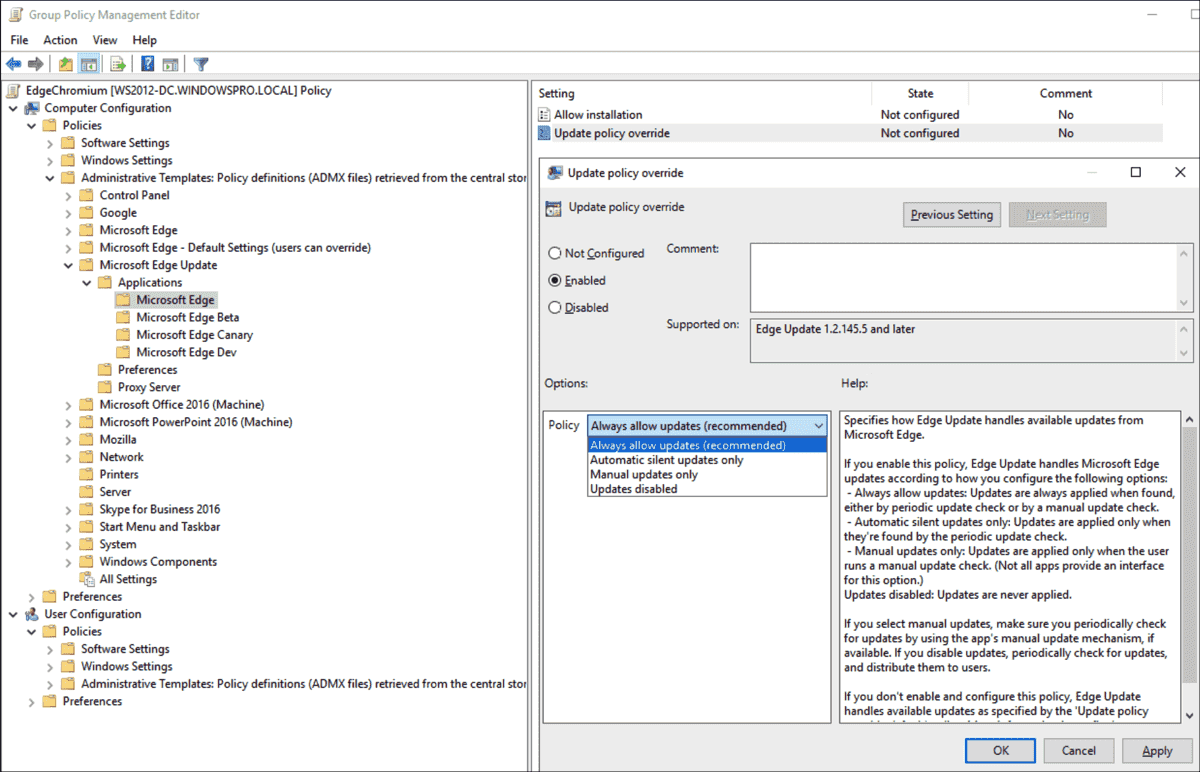The width and height of the screenshot is (1200, 772).
Task: Open the Action menu
Action: 60,40
